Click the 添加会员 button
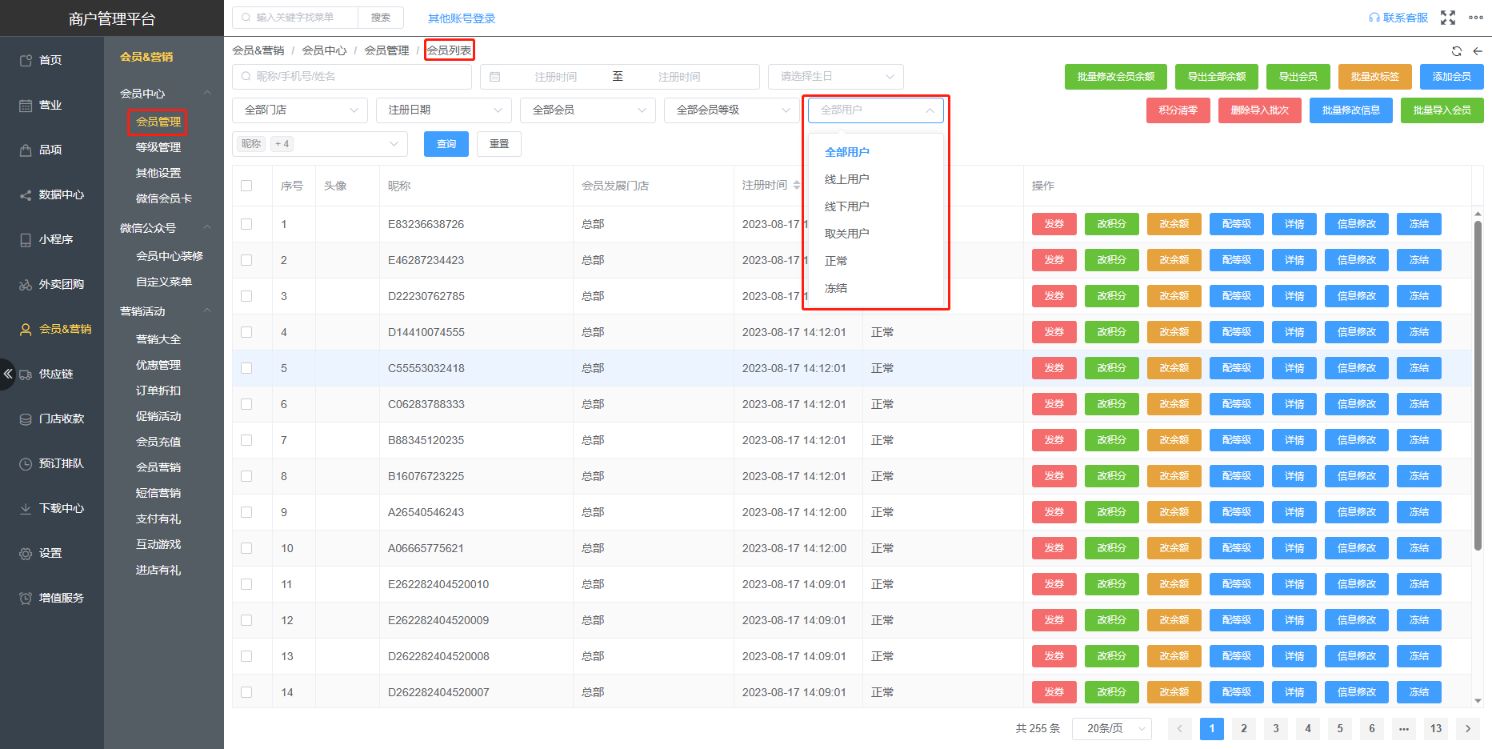Screen dimensions: 1492x749 (1452, 77)
